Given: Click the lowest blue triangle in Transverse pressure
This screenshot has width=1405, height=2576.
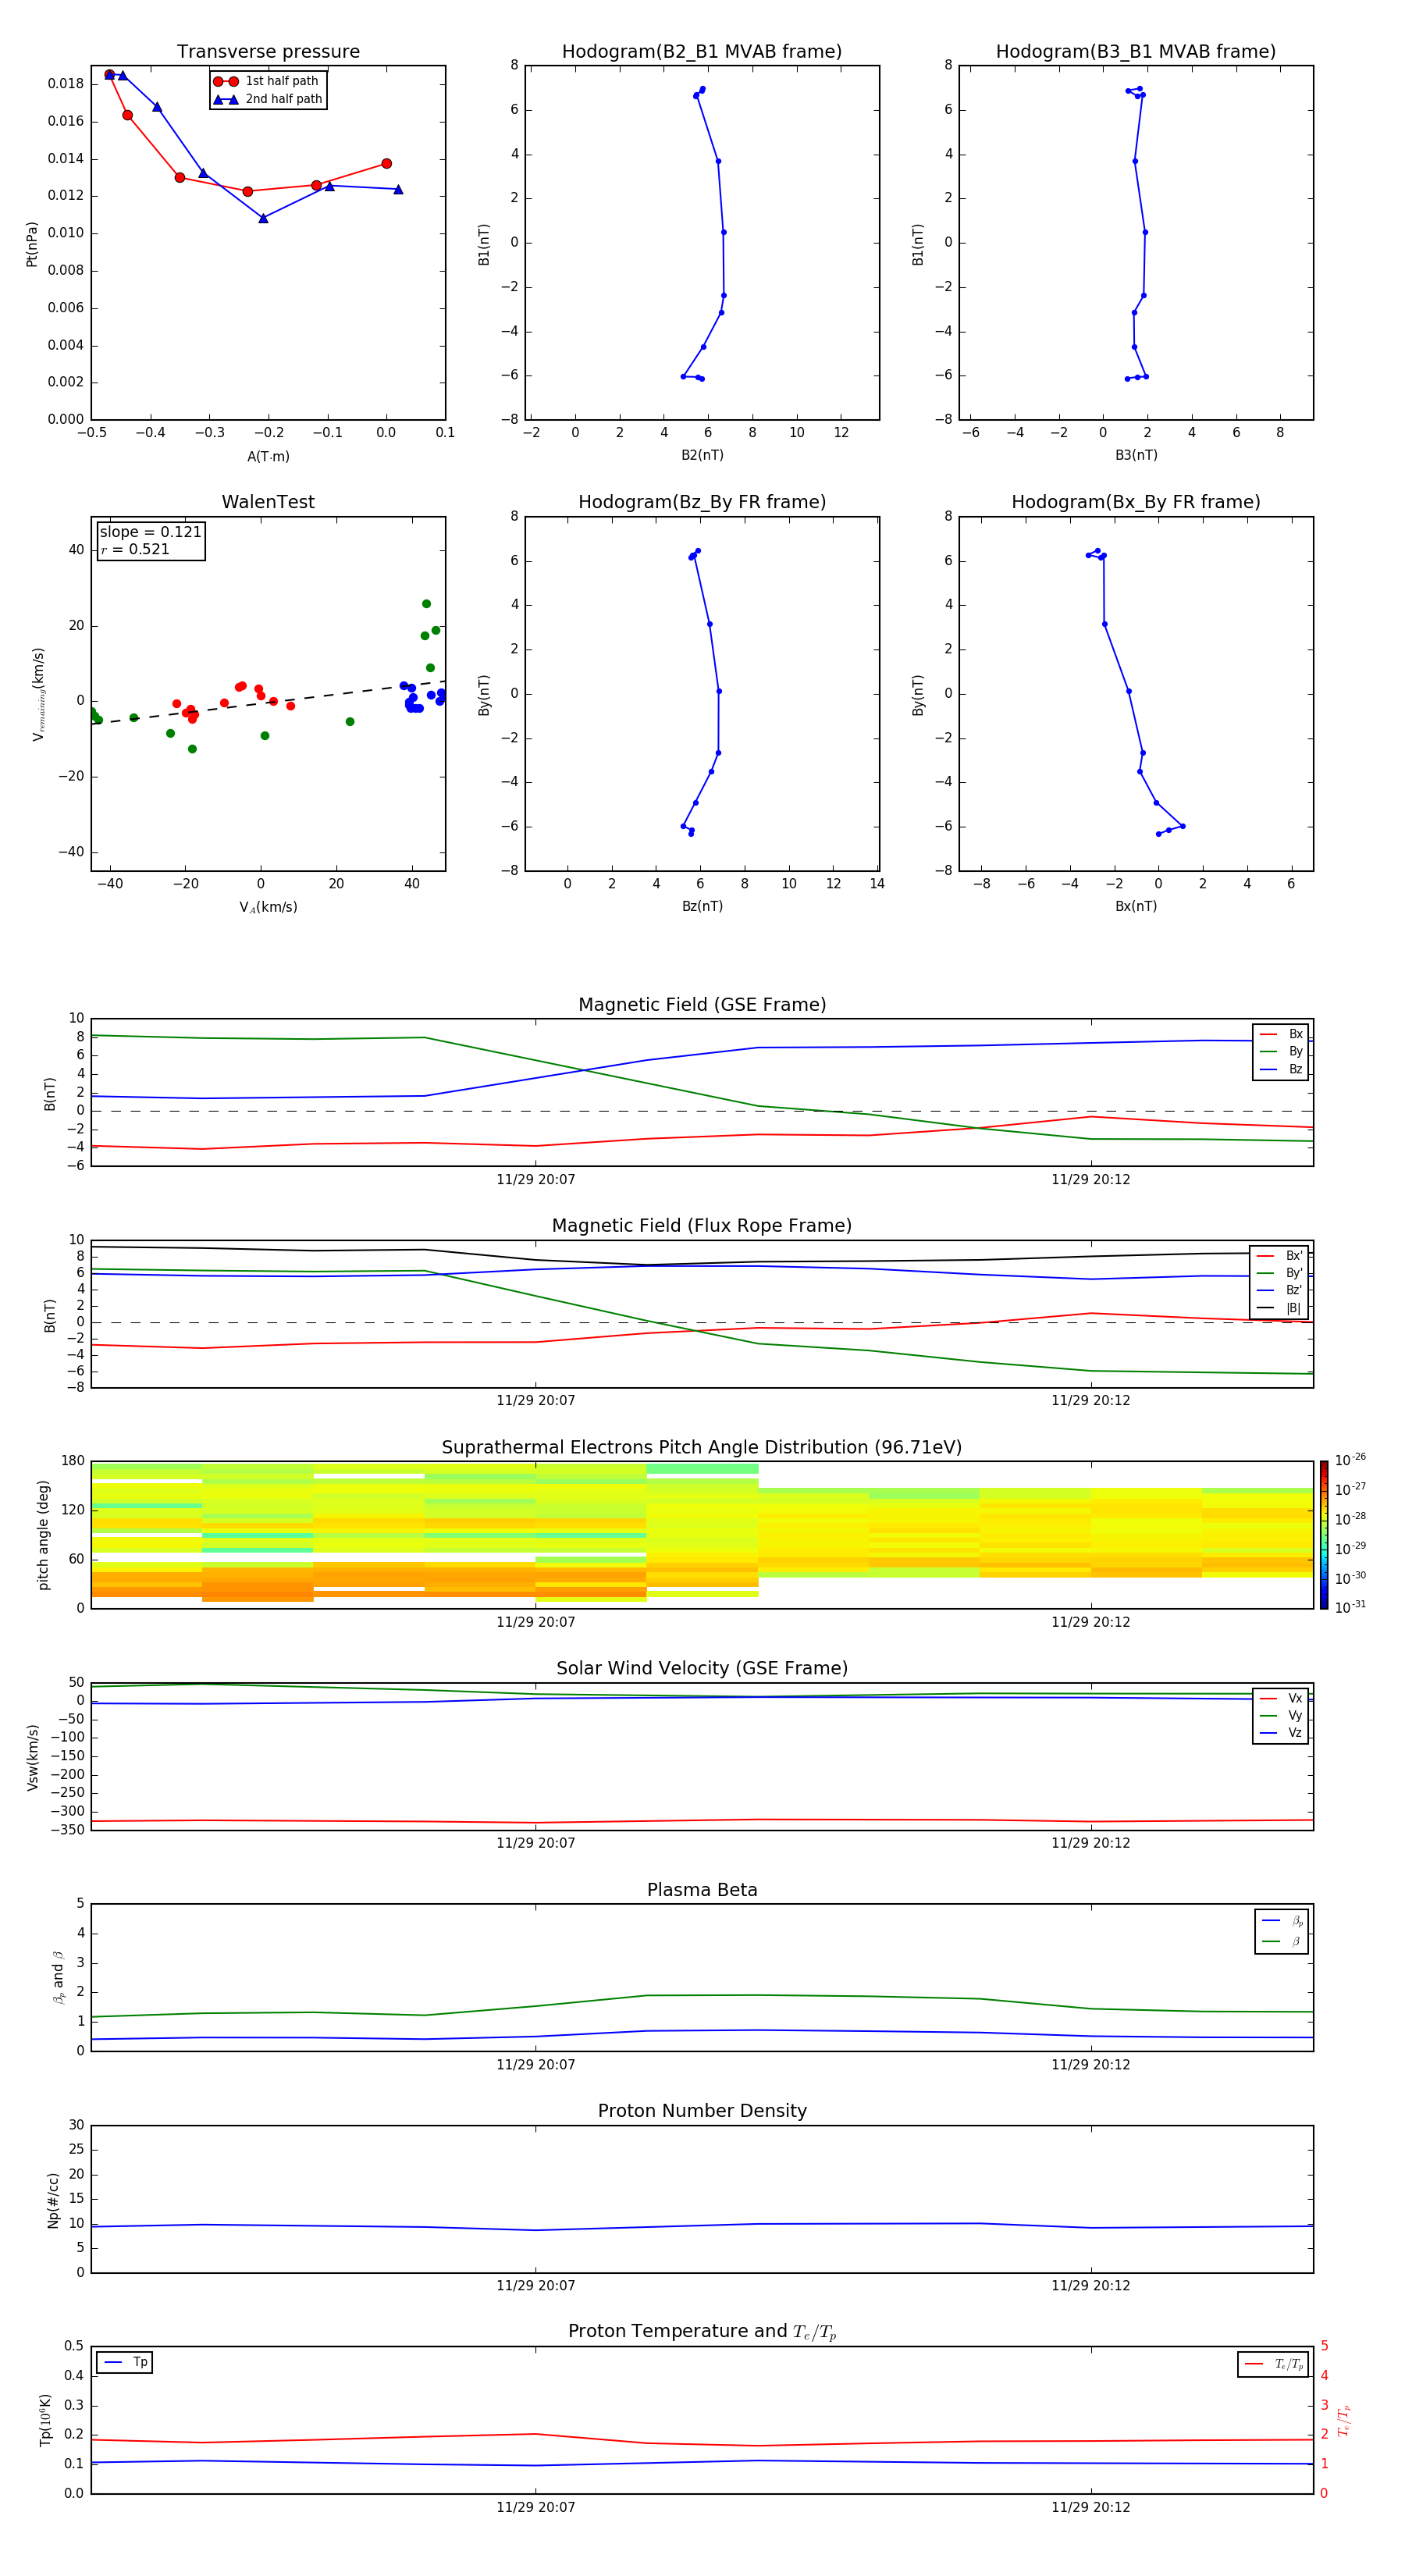Looking at the screenshot, I should [x=263, y=218].
